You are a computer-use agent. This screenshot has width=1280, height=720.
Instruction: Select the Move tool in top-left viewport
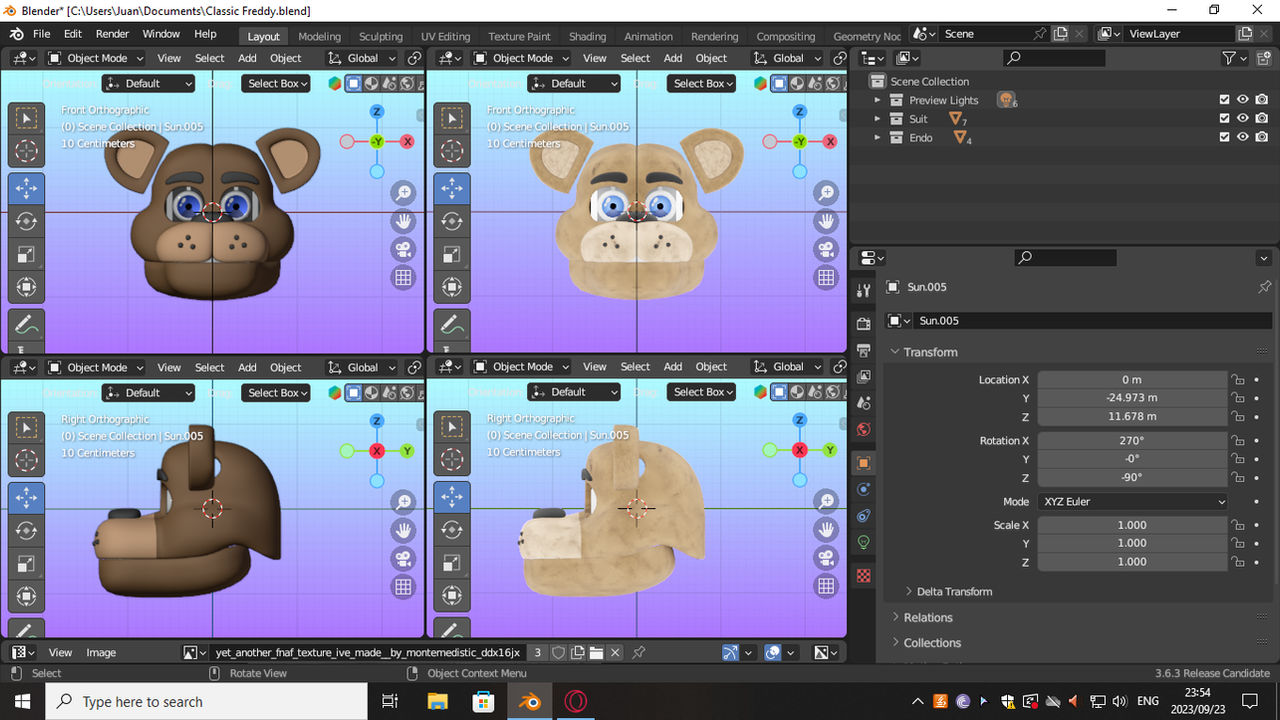27,187
